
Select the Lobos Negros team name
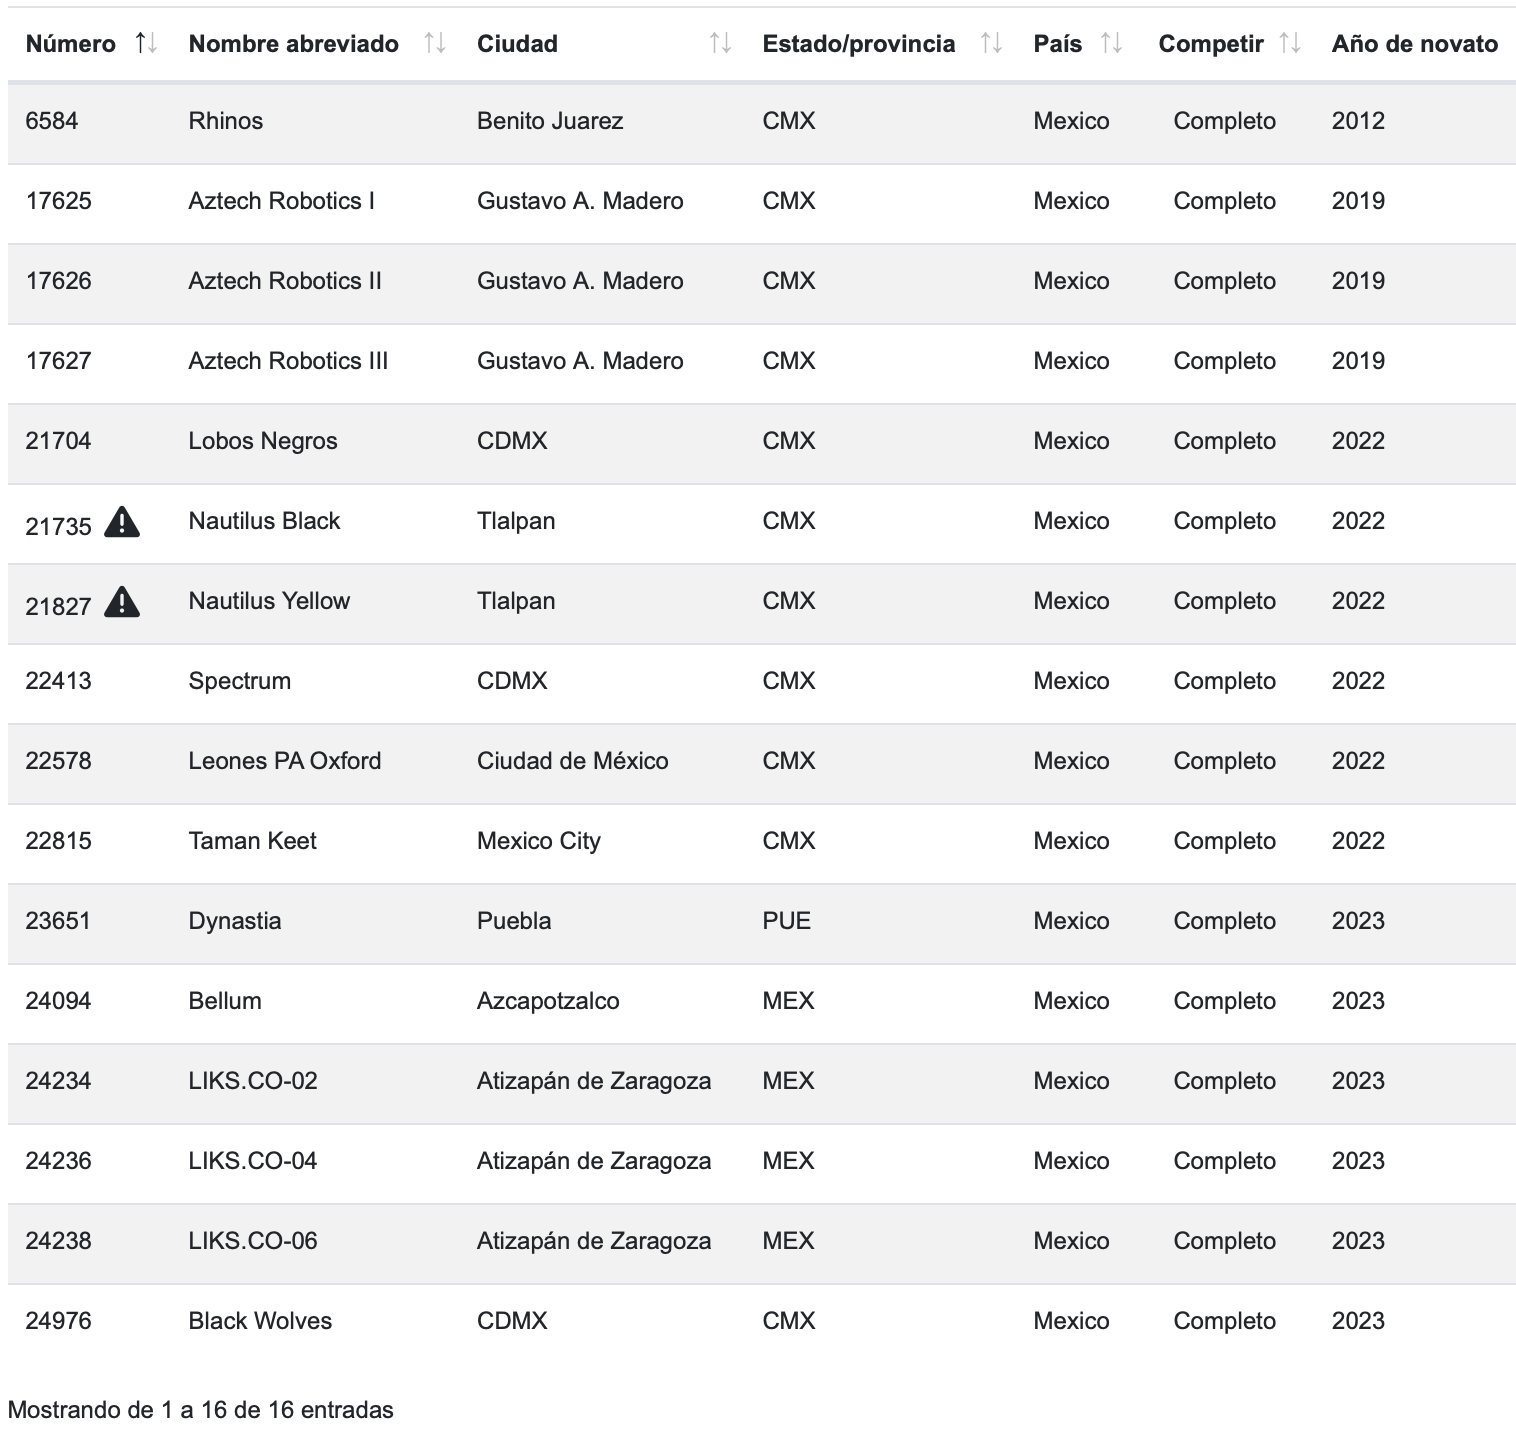262,441
